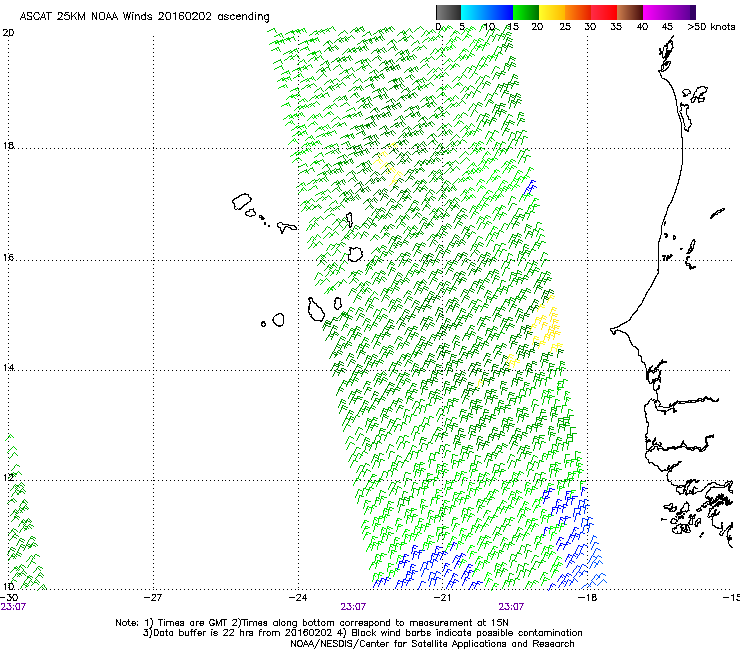This screenshot has height=650, width=740.
Task: Click the longitude label "-24"
Action: click(298, 598)
